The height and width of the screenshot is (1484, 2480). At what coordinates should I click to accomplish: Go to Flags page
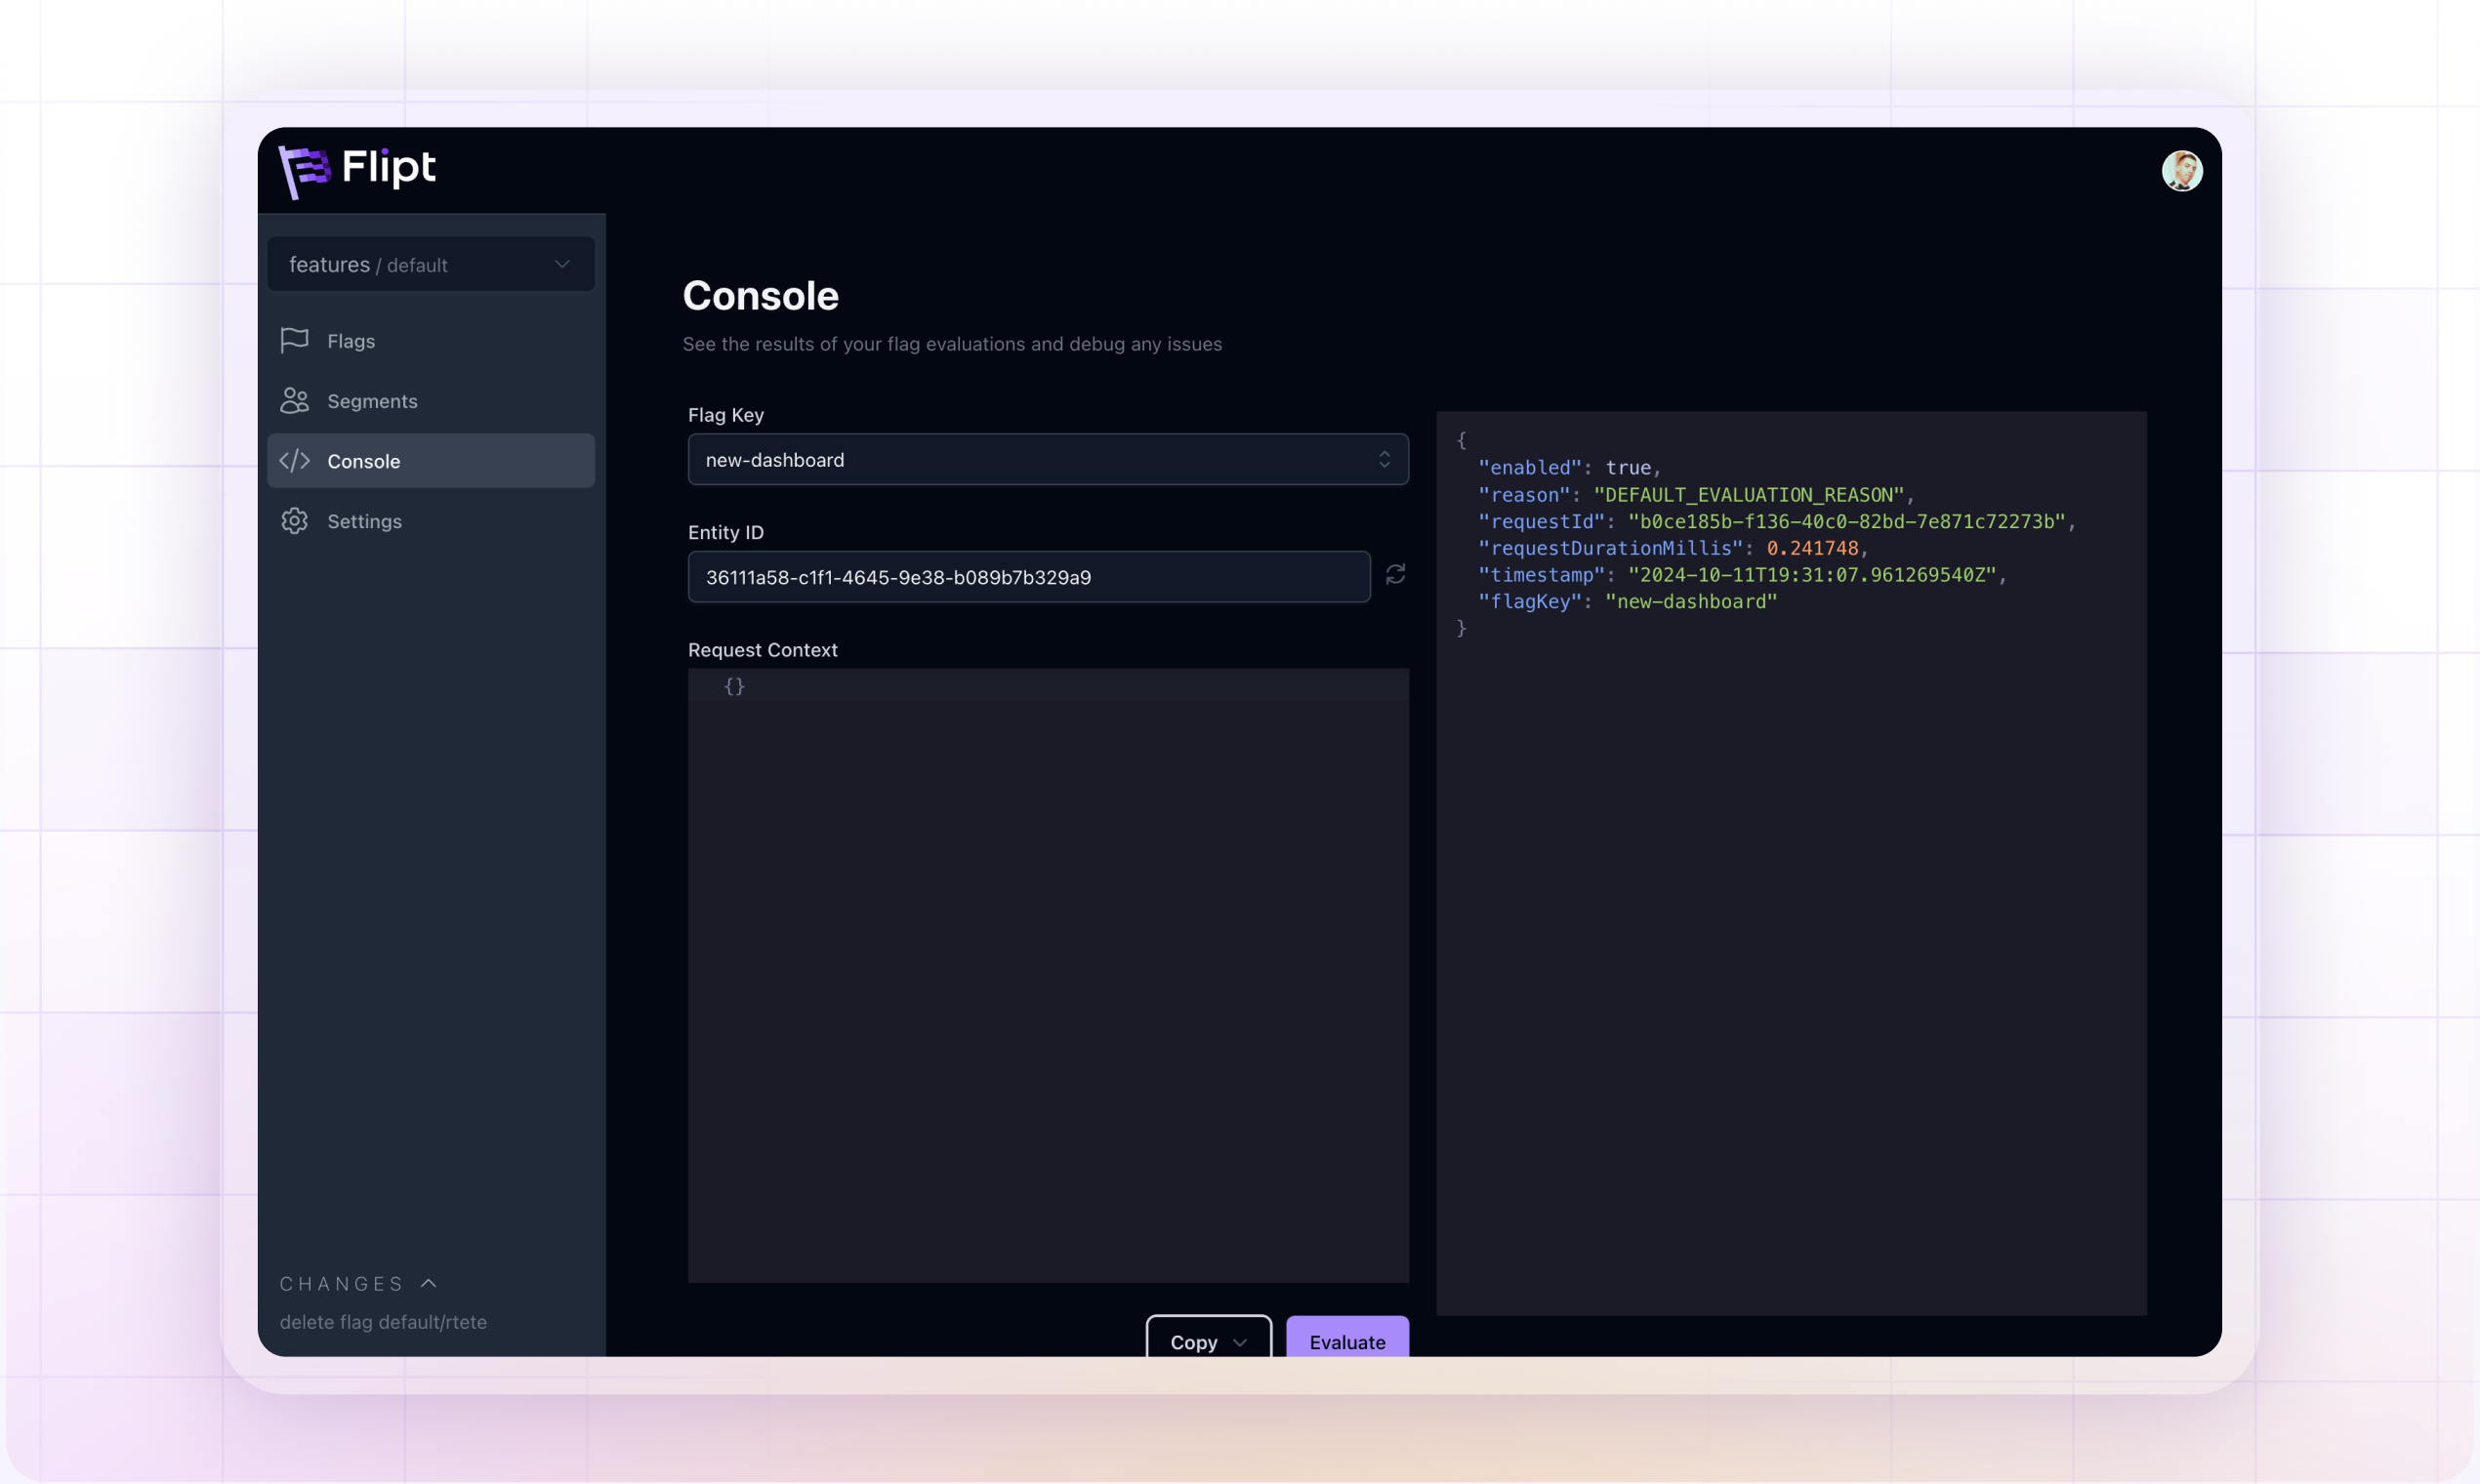pyautogui.click(x=351, y=341)
